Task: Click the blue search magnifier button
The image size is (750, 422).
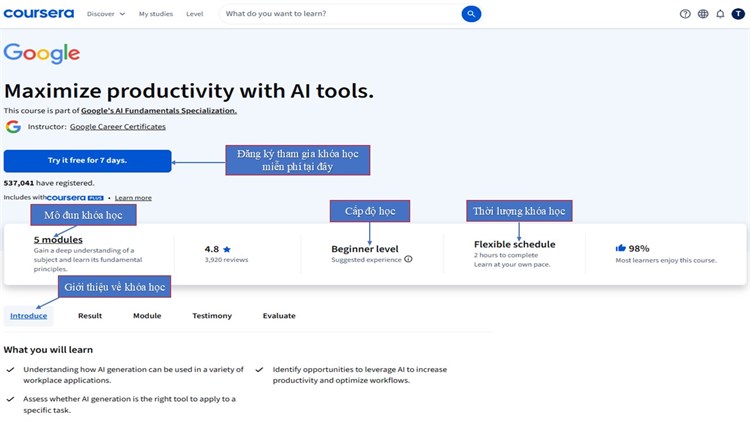Action: click(x=471, y=14)
